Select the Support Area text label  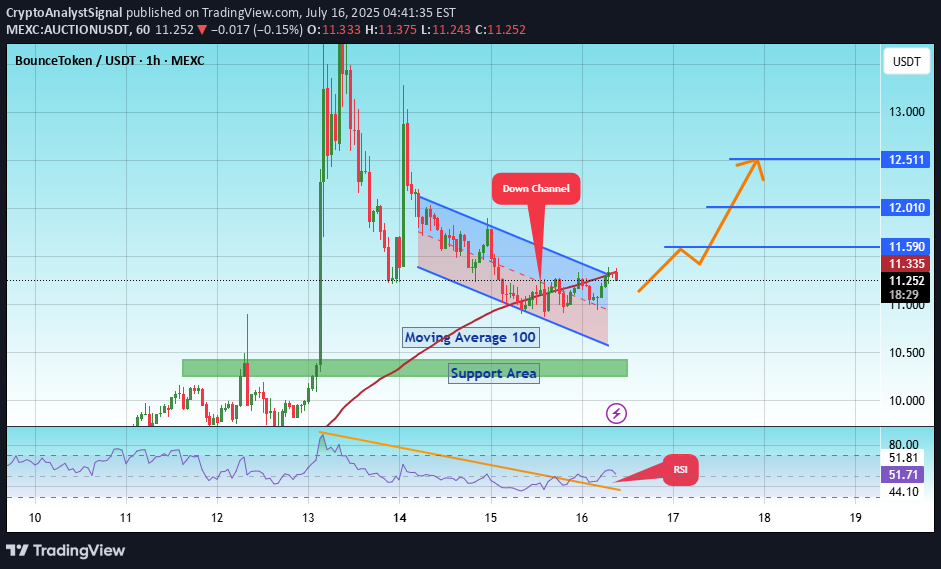[494, 373]
